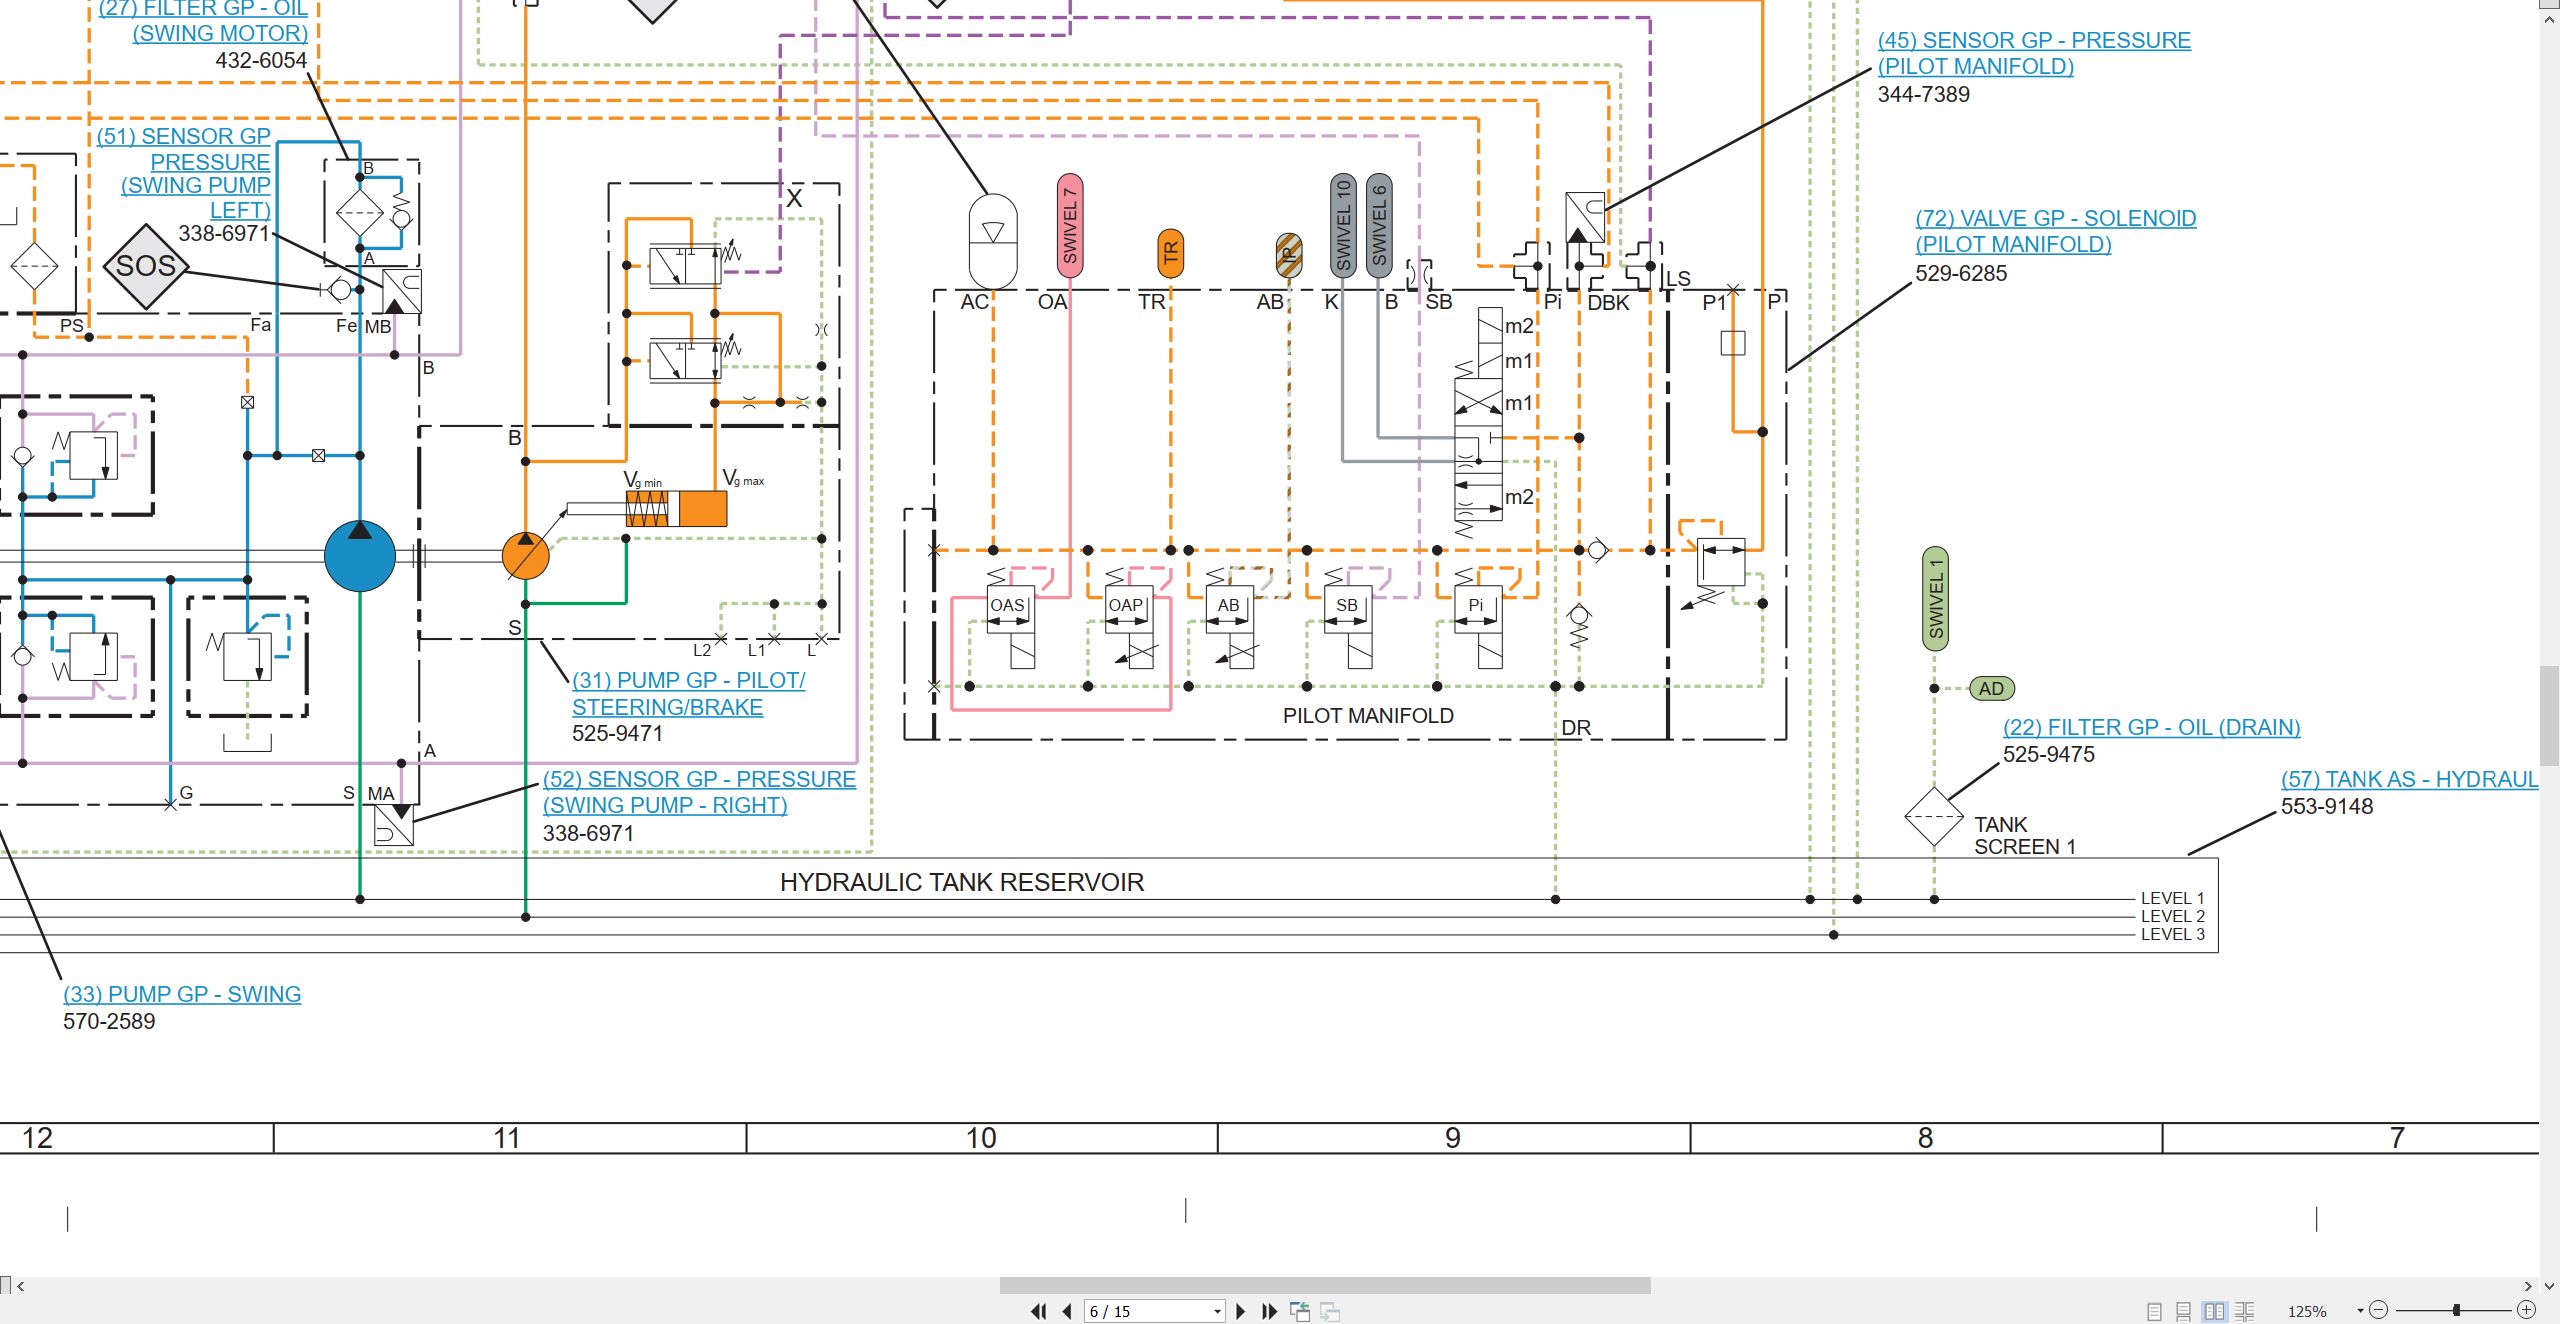This screenshot has height=1324, width=2560.
Task: Click part number 525-9475
Action: tap(2048, 754)
